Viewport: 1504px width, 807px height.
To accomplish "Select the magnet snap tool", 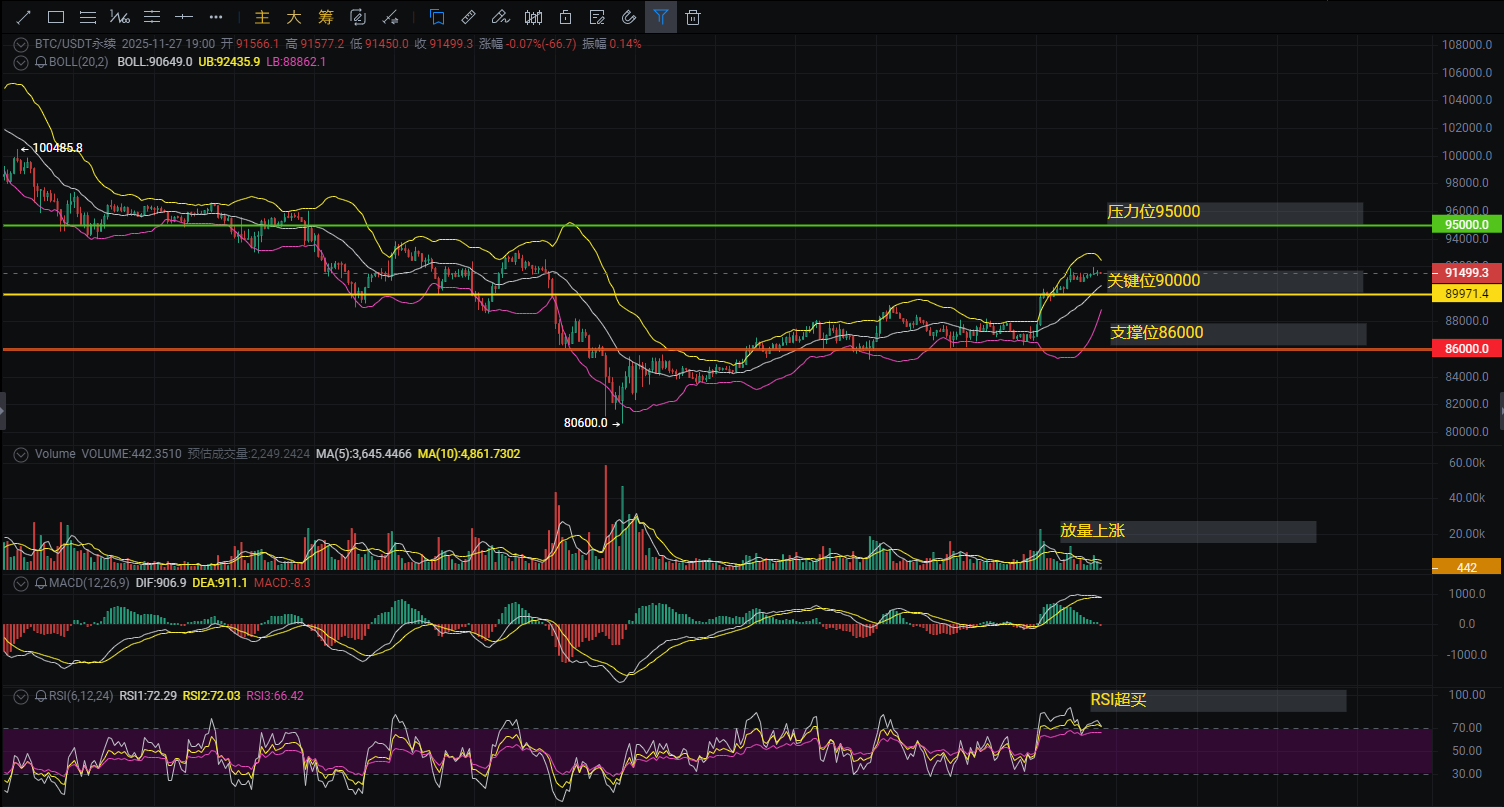I will (x=628, y=17).
